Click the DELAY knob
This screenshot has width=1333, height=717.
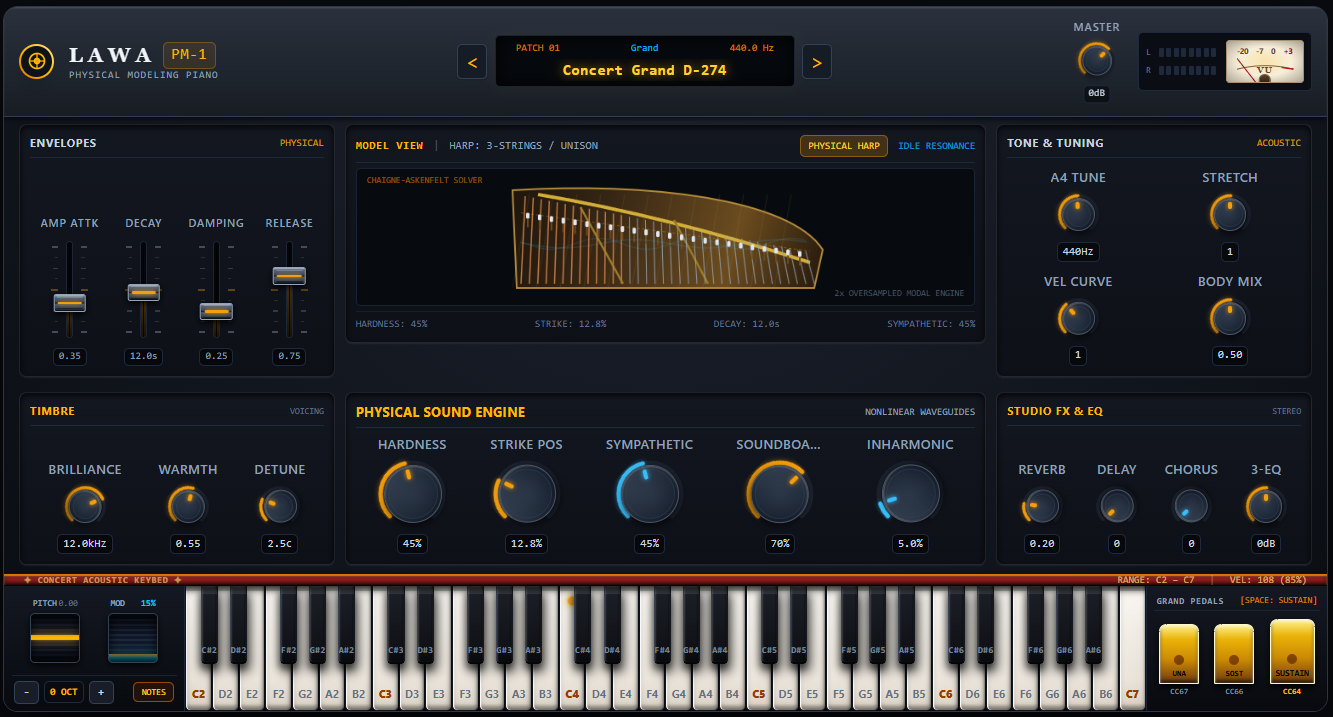click(1116, 506)
